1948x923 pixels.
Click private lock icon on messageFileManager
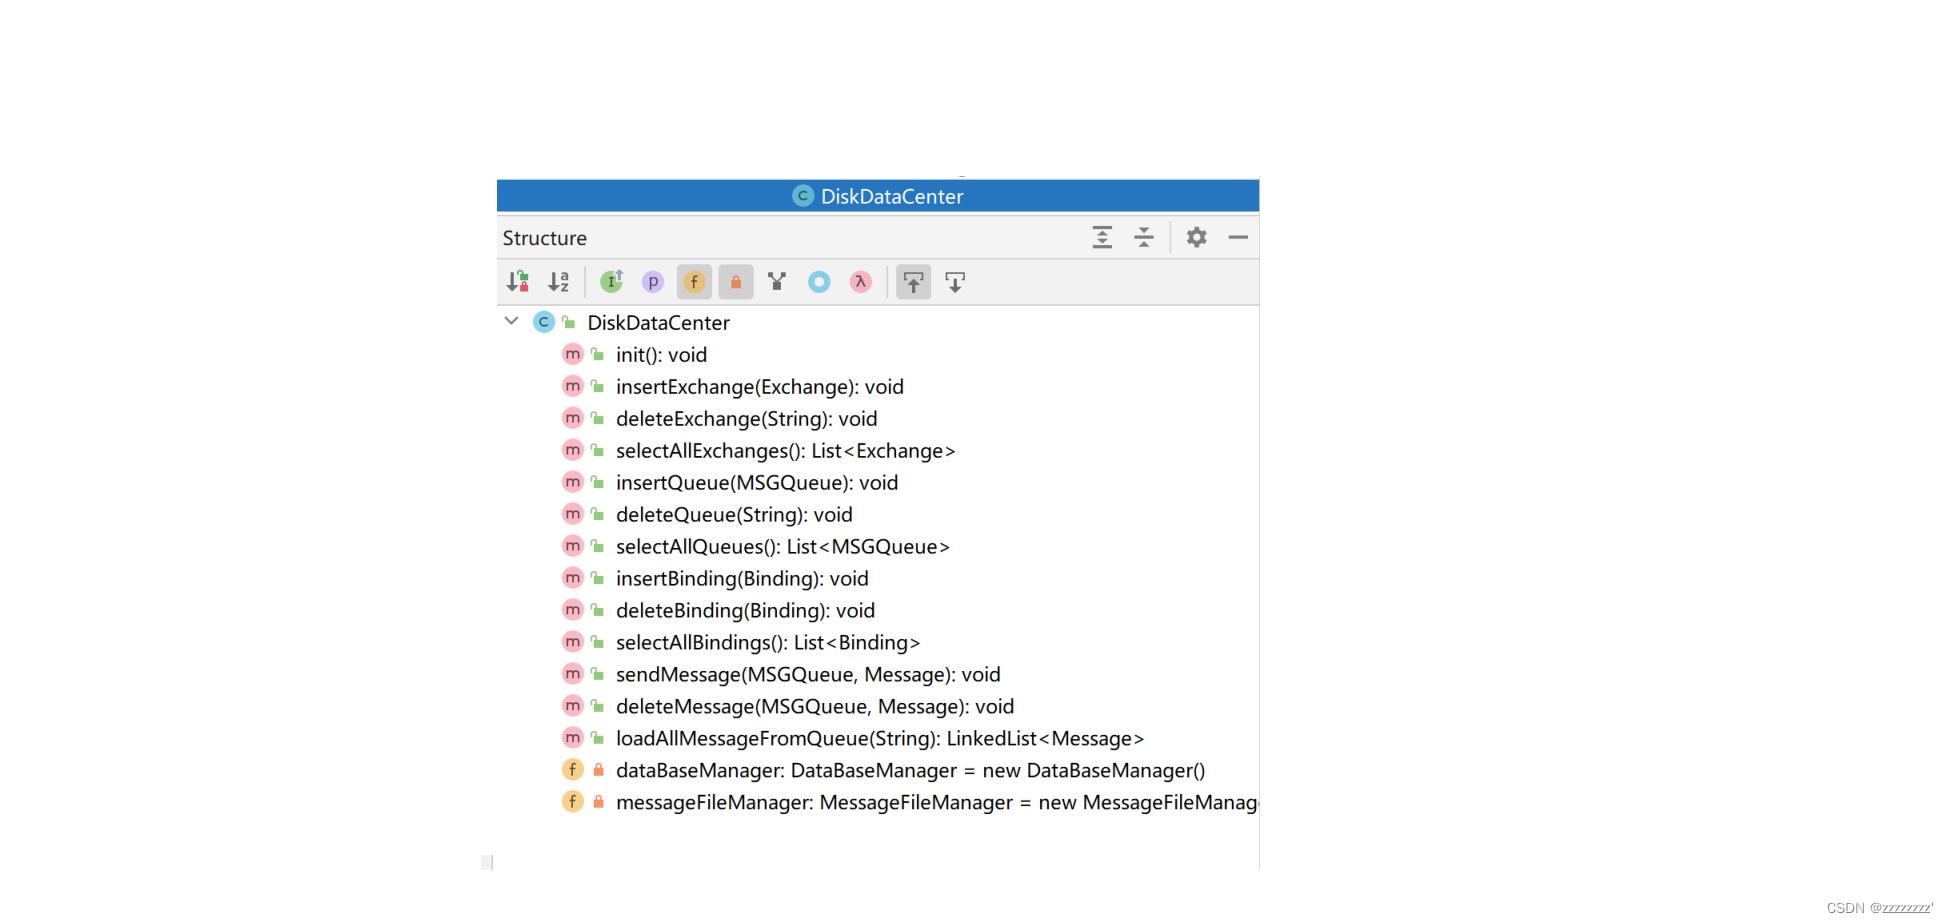tap(598, 802)
